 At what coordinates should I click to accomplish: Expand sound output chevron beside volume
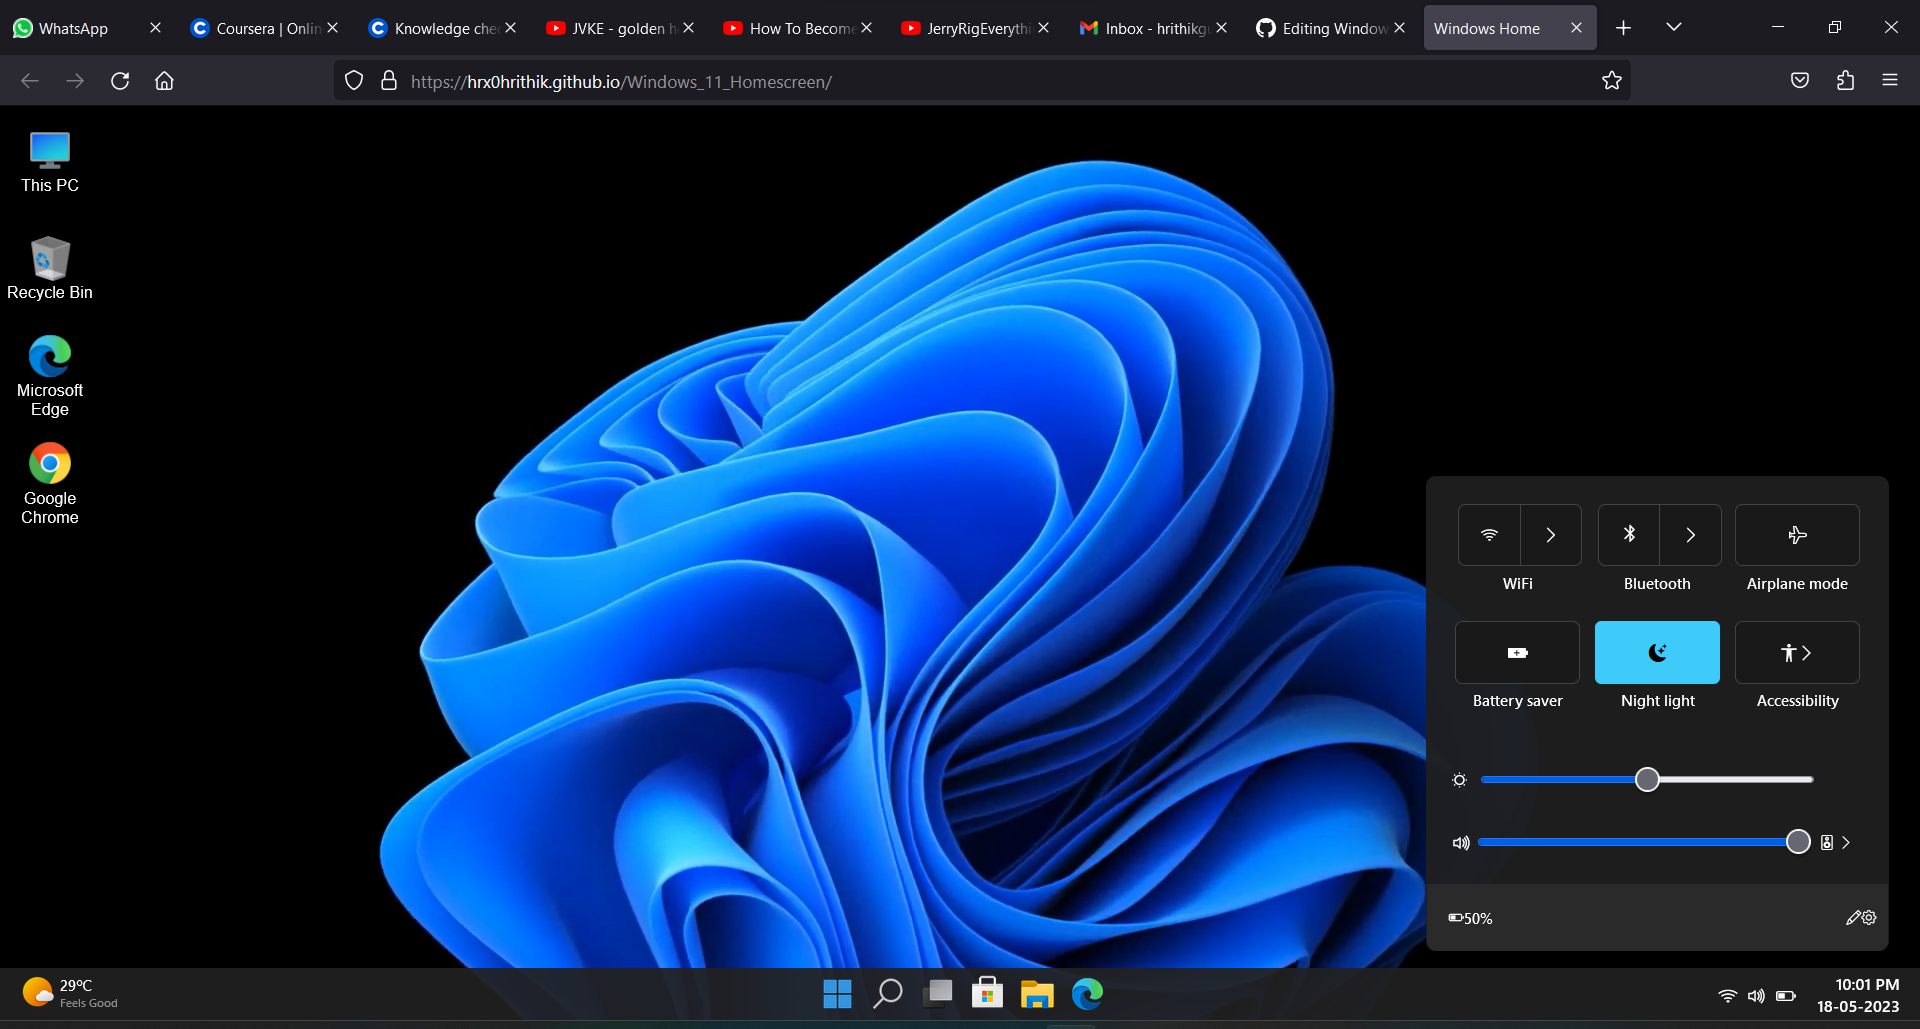tap(1846, 843)
